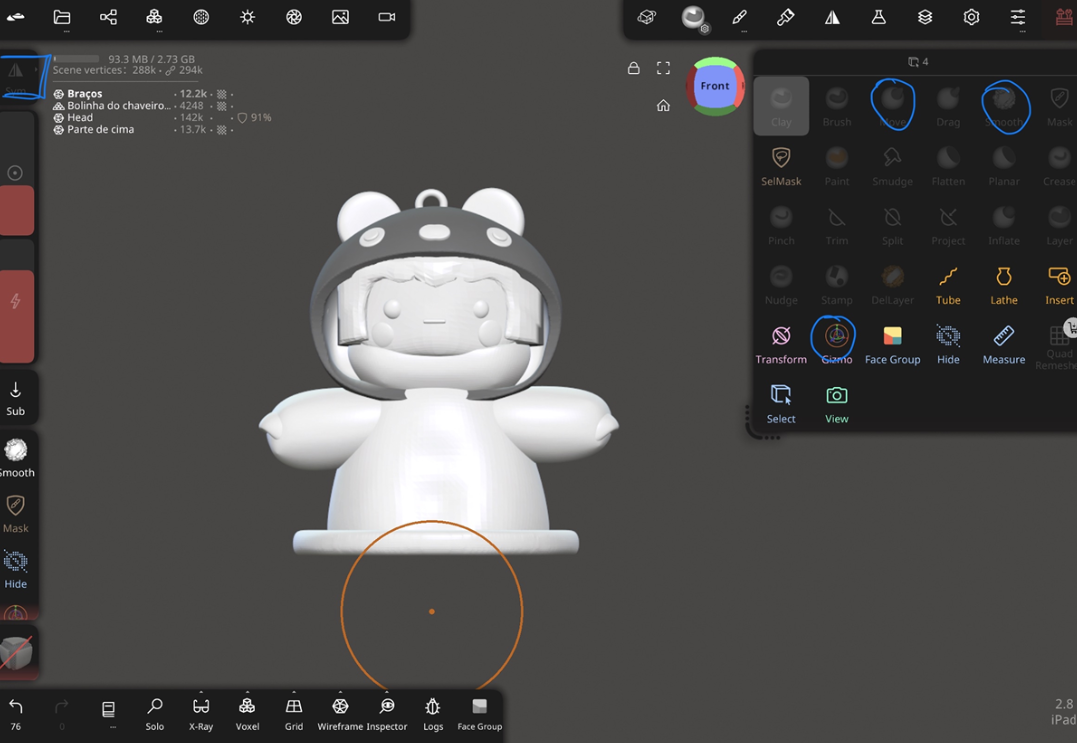Toggle Voxel option in bottom bar
Screen dimensions: 1077x743
(247, 714)
